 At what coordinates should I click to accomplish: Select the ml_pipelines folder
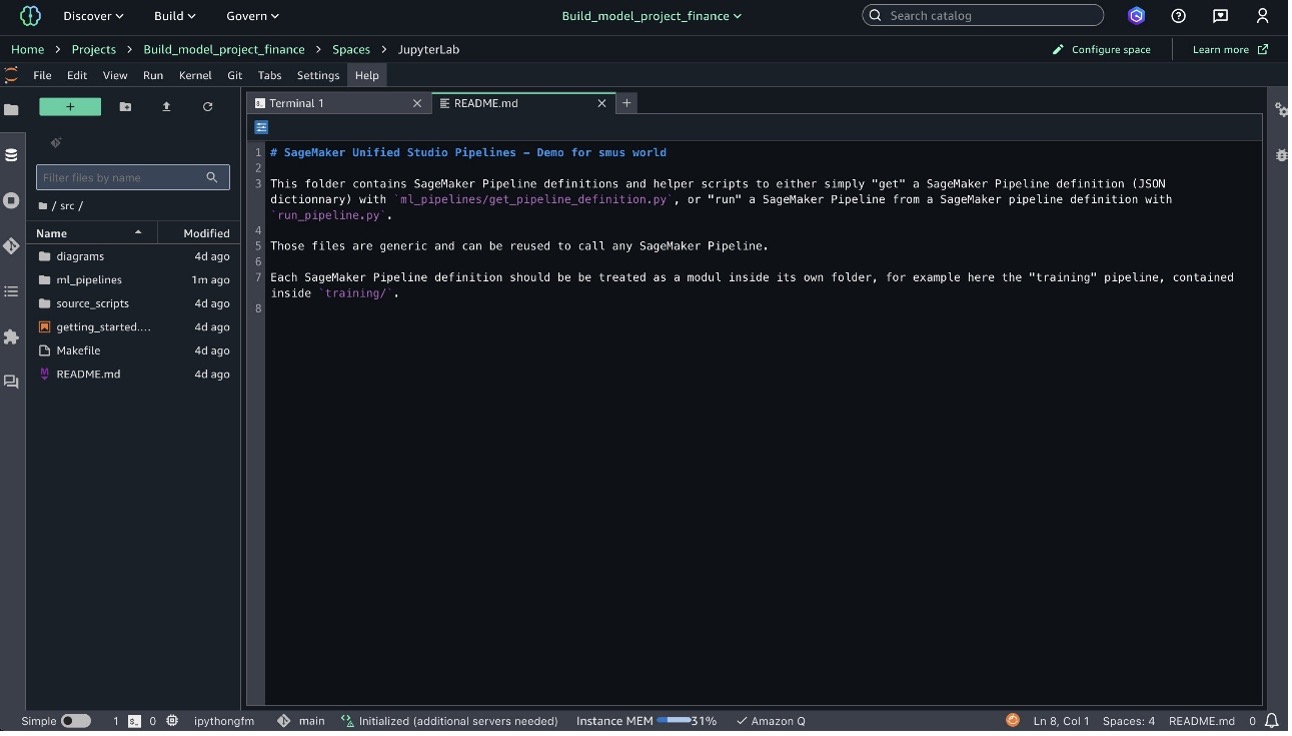(134, 280)
